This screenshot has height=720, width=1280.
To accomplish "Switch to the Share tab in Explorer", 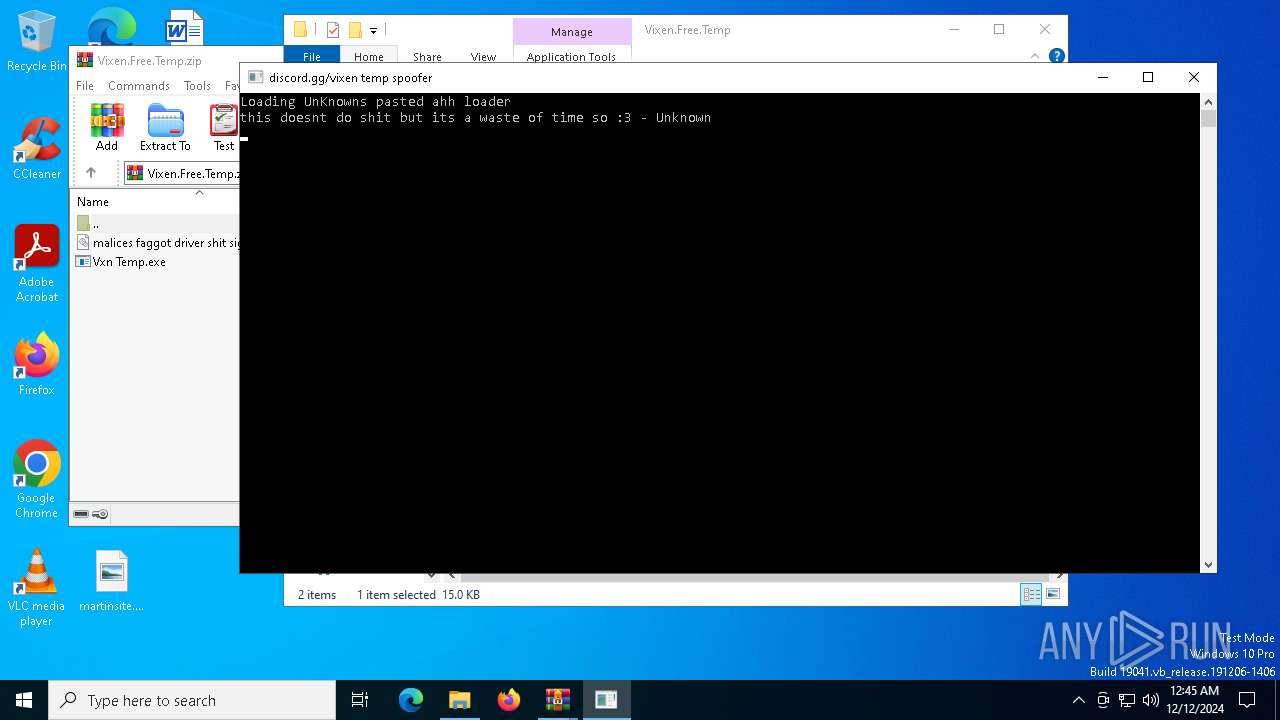I will pos(427,57).
